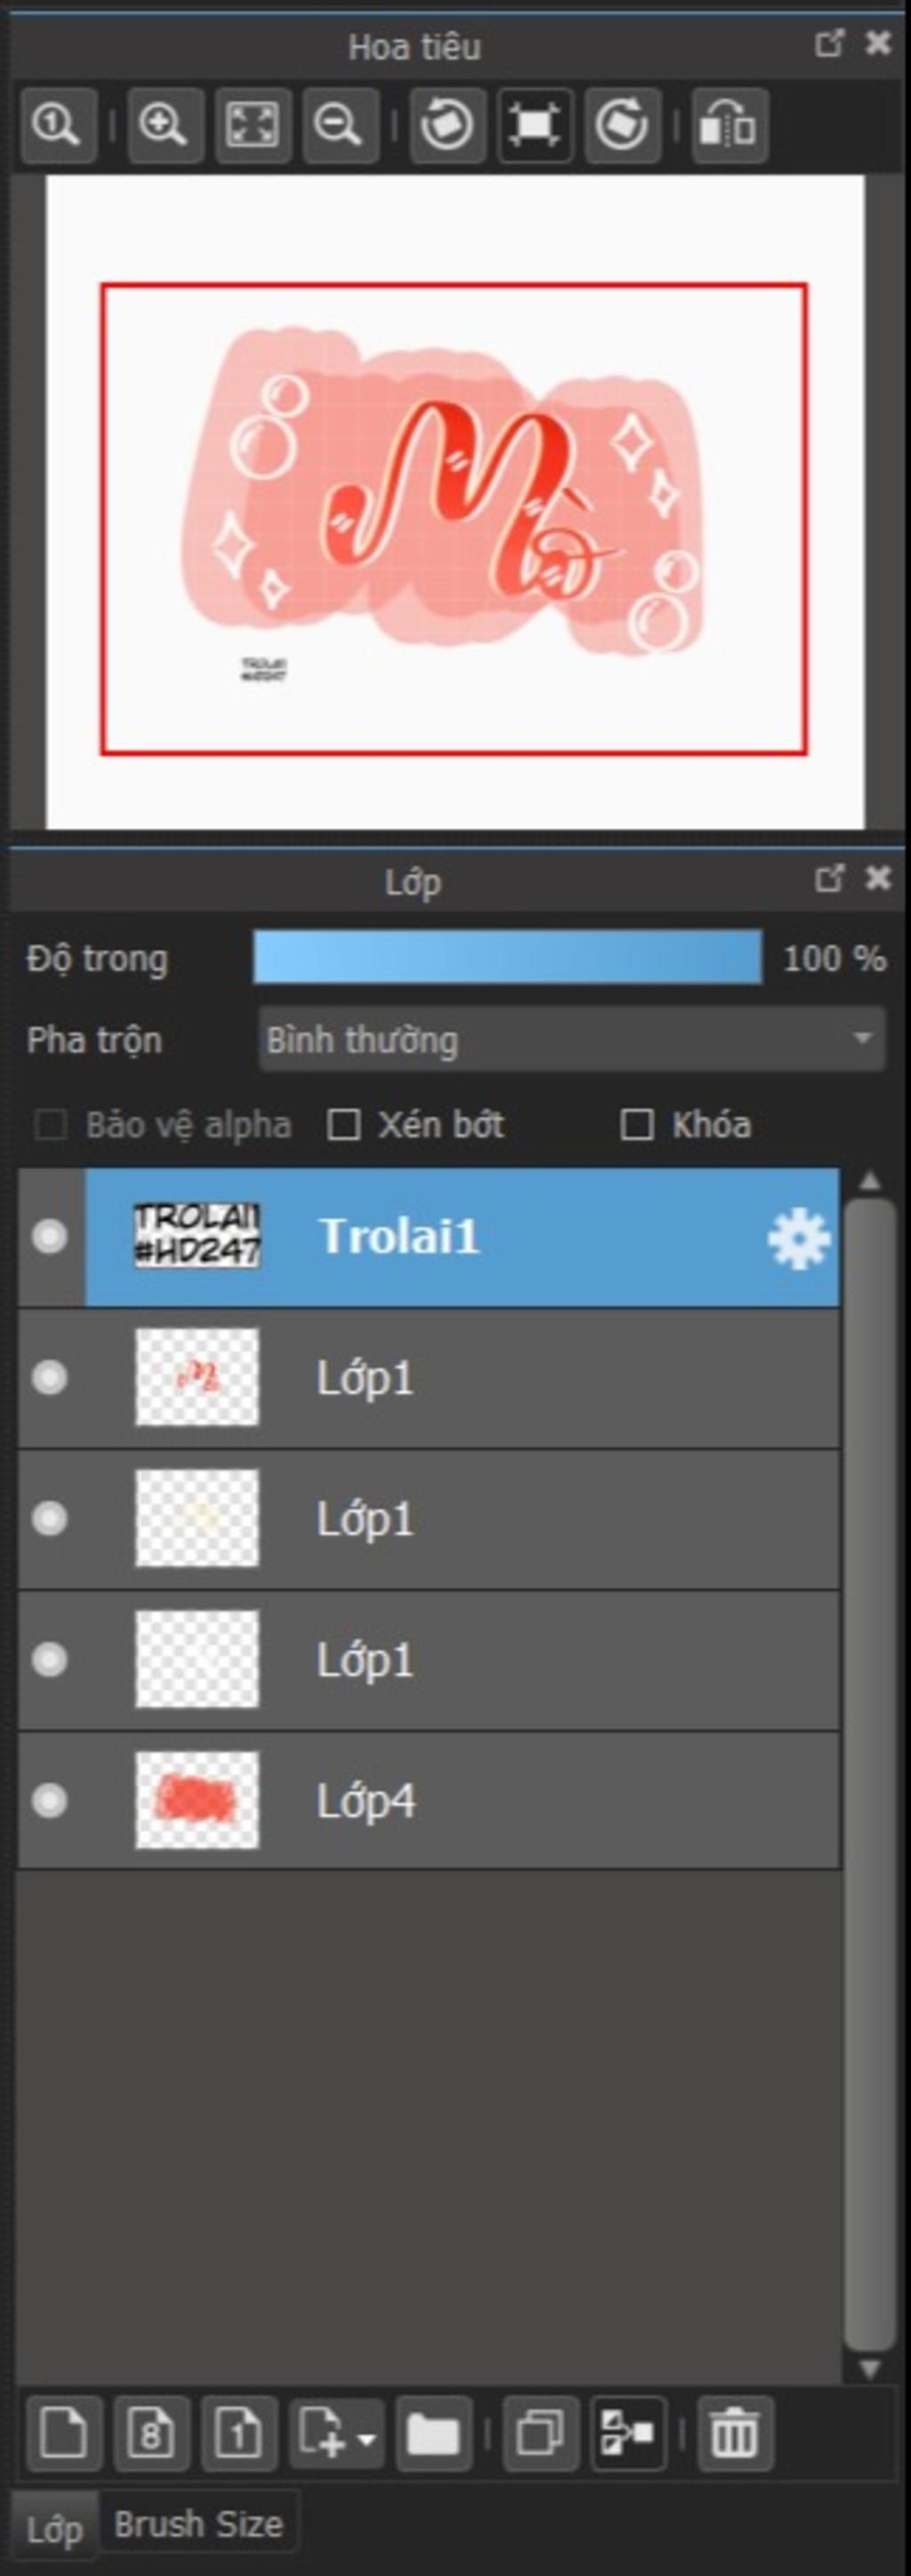This screenshot has height=2576, width=911.
Task: Switch to the Brush Size tab
Action: pos(198,2524)
